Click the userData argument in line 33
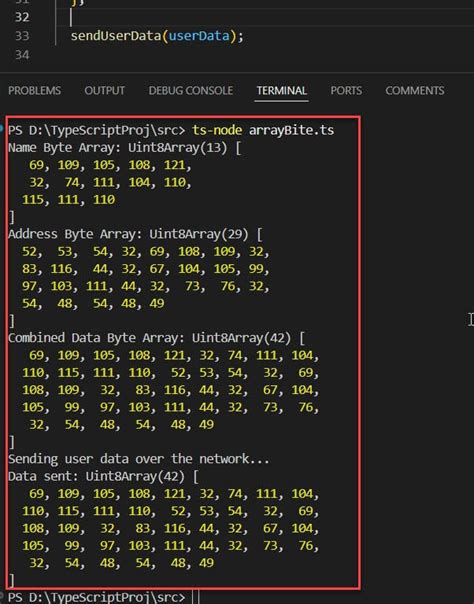The width and height of the screenshot is (474, 604). click(x=199, y=36)
